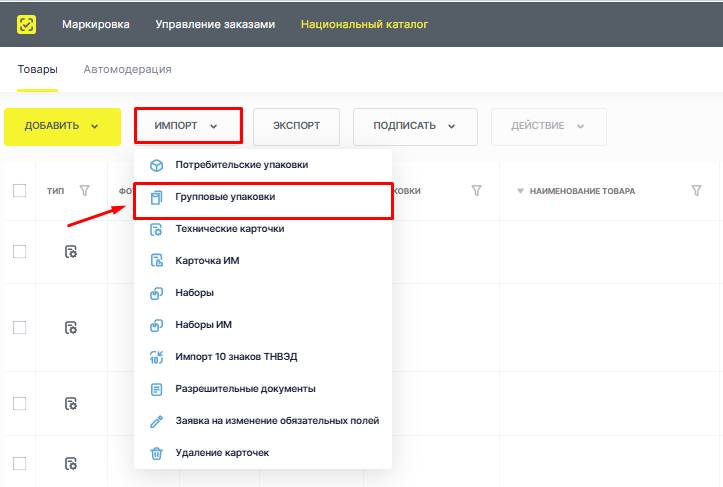Toggle the sort triangle next to НАИМЕНОВАНИЕ ТОВАРА
This screenshot has width=723, height=487.
[520, 191]
